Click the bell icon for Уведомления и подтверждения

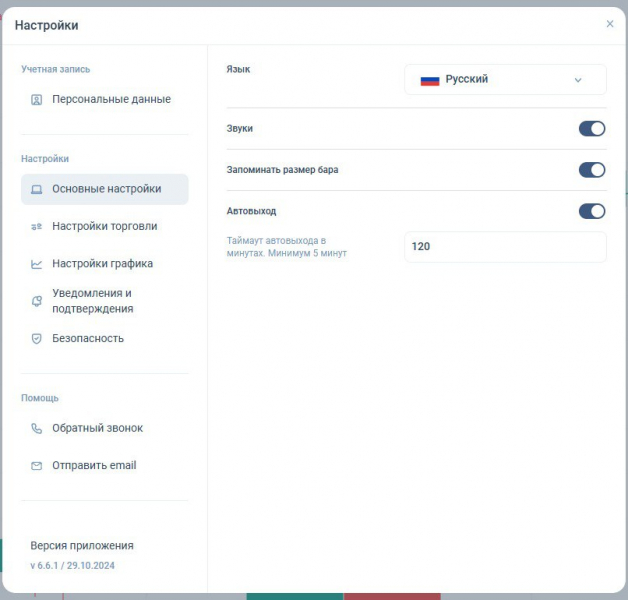click(x=36, y=301)
